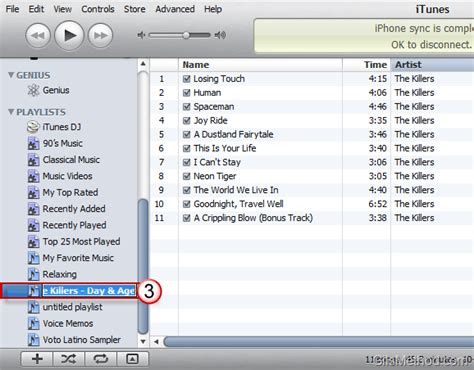Open the Edit menu
The image size is (474, 370).
tap(36, 9)
